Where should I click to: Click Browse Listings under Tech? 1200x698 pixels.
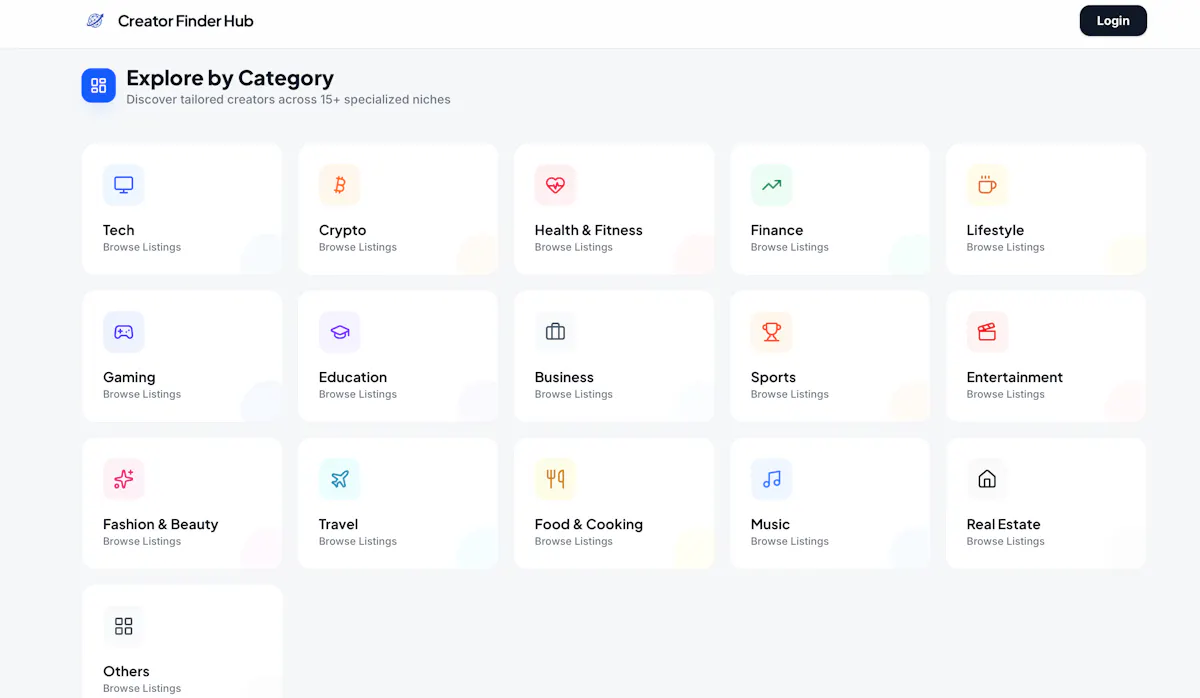(x=142, y=247)
